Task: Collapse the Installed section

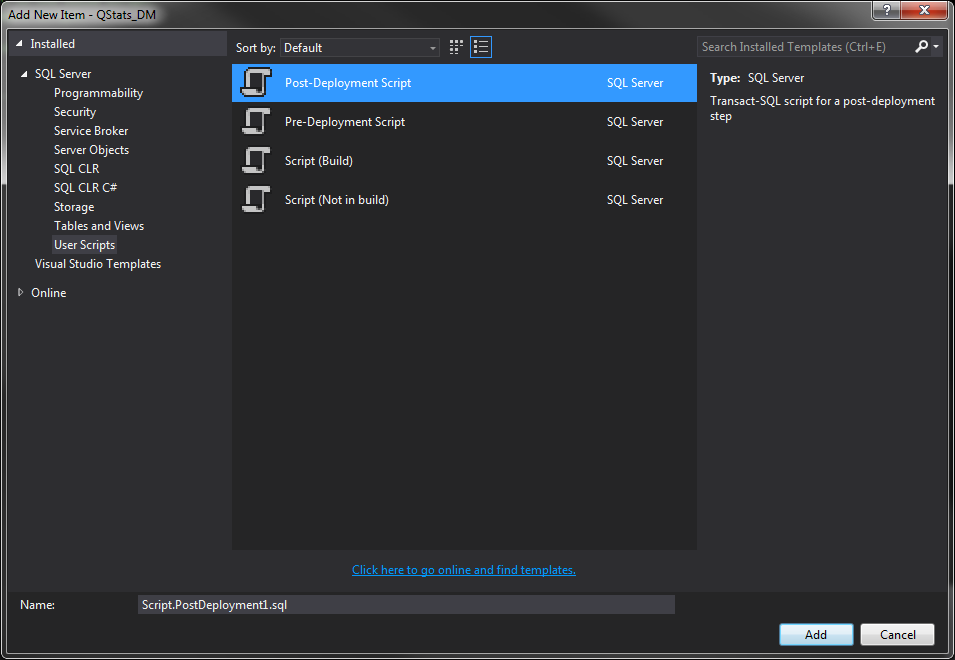Action: pyautogui.click(x=19, y=44)
